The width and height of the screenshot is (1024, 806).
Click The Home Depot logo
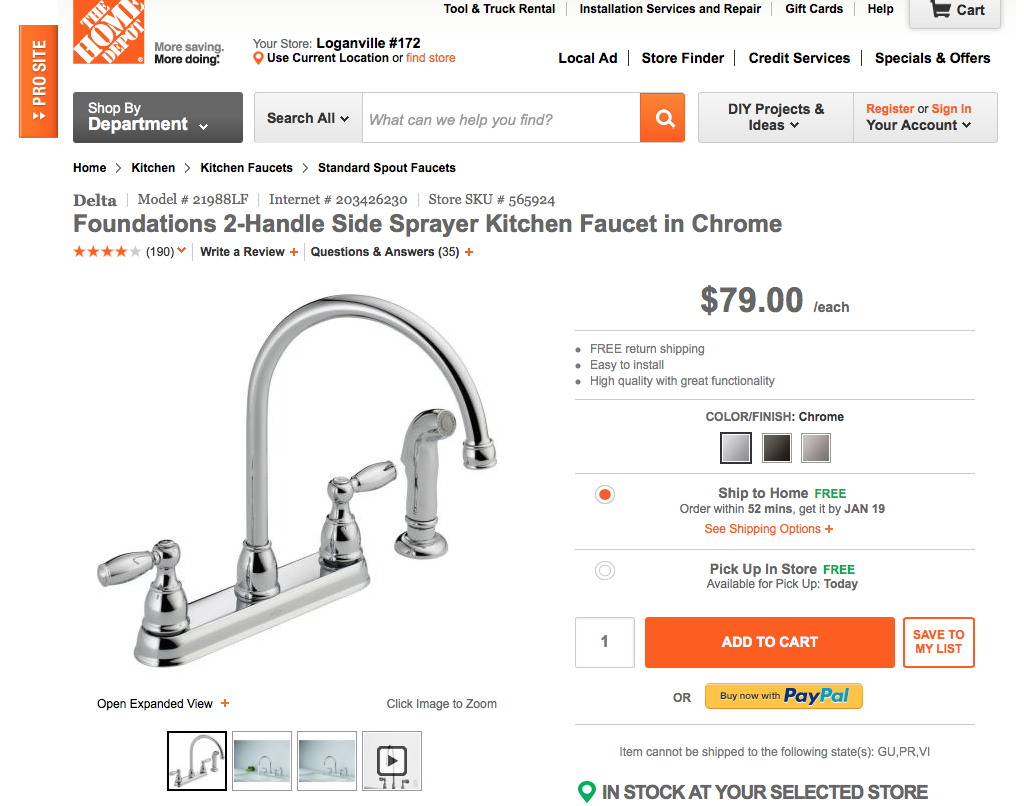point(108,32)
